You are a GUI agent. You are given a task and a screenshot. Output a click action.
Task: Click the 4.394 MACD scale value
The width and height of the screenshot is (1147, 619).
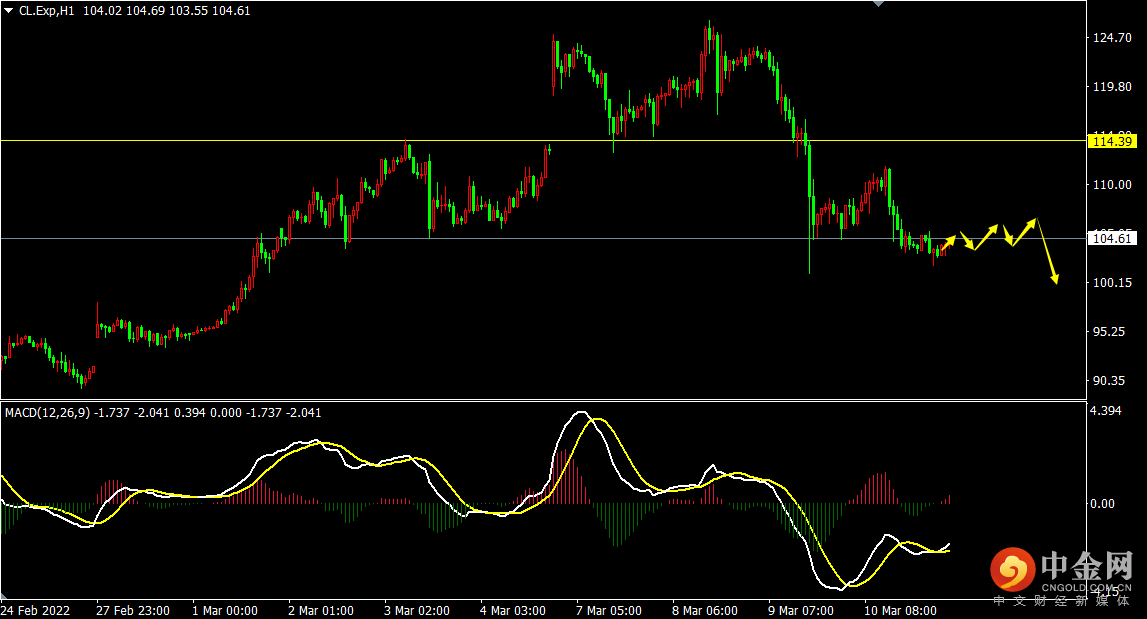point(1105,410)
